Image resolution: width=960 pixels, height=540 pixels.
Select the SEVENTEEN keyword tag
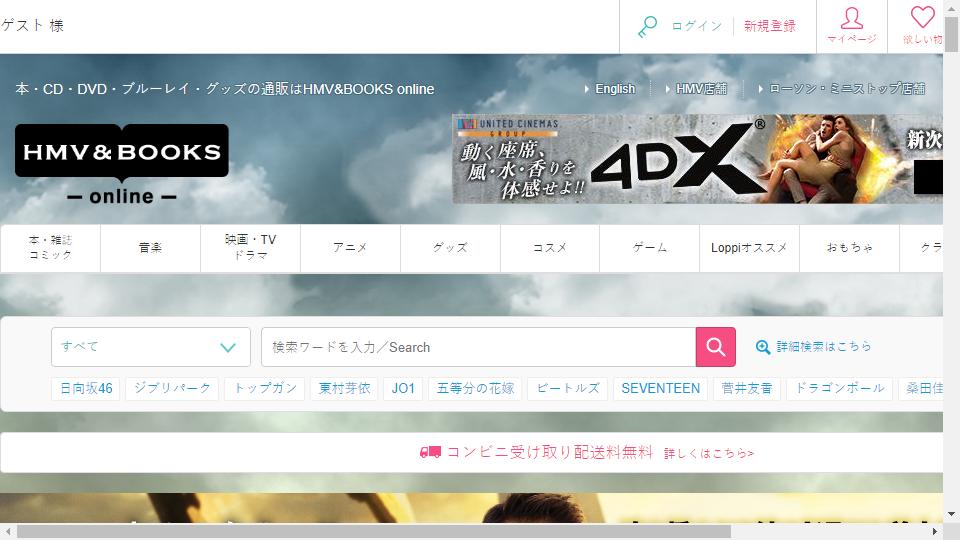(x=660, y=389)
